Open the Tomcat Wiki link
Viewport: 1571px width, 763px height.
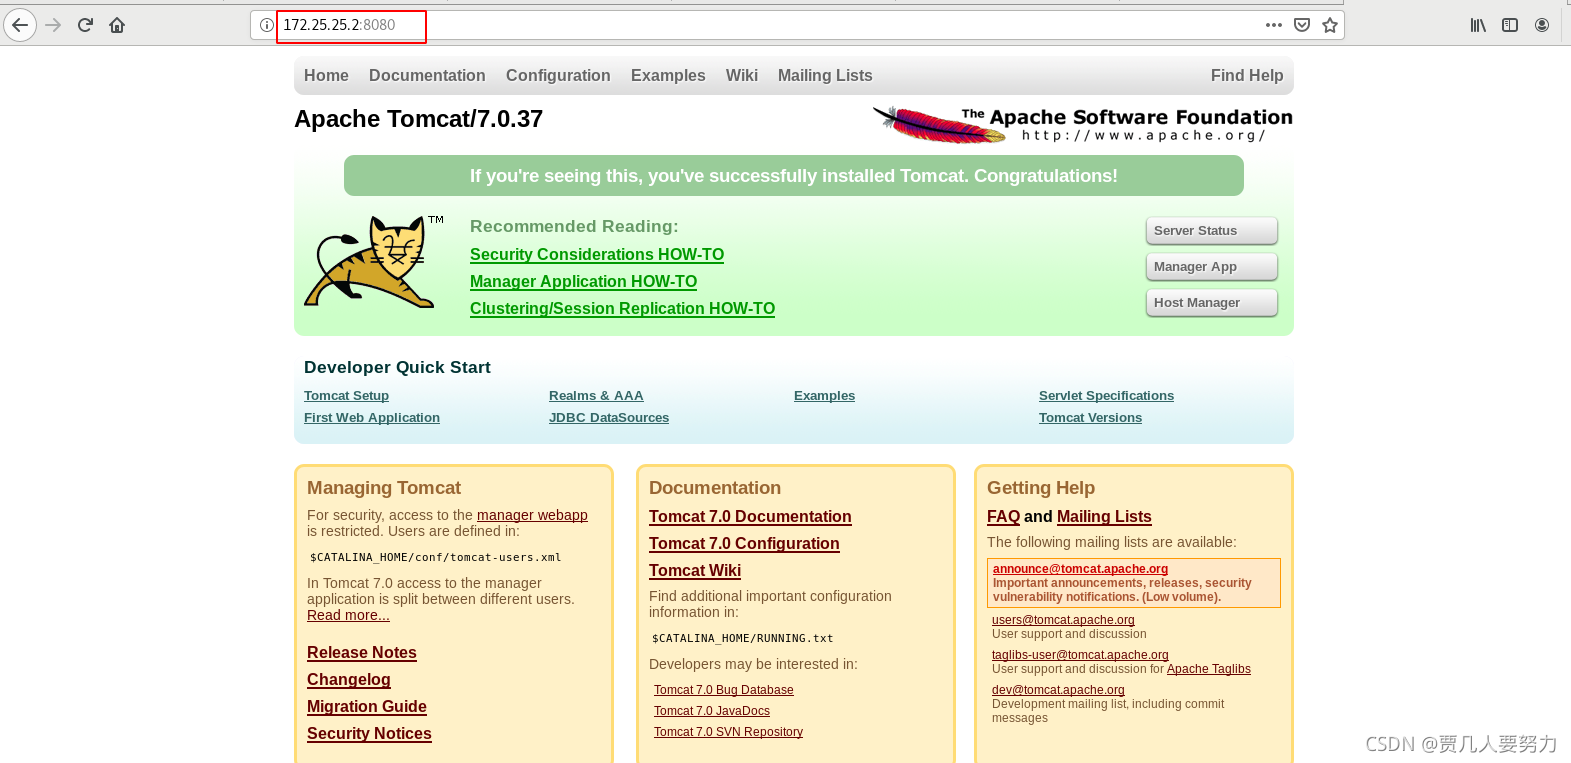coord(695,571)
